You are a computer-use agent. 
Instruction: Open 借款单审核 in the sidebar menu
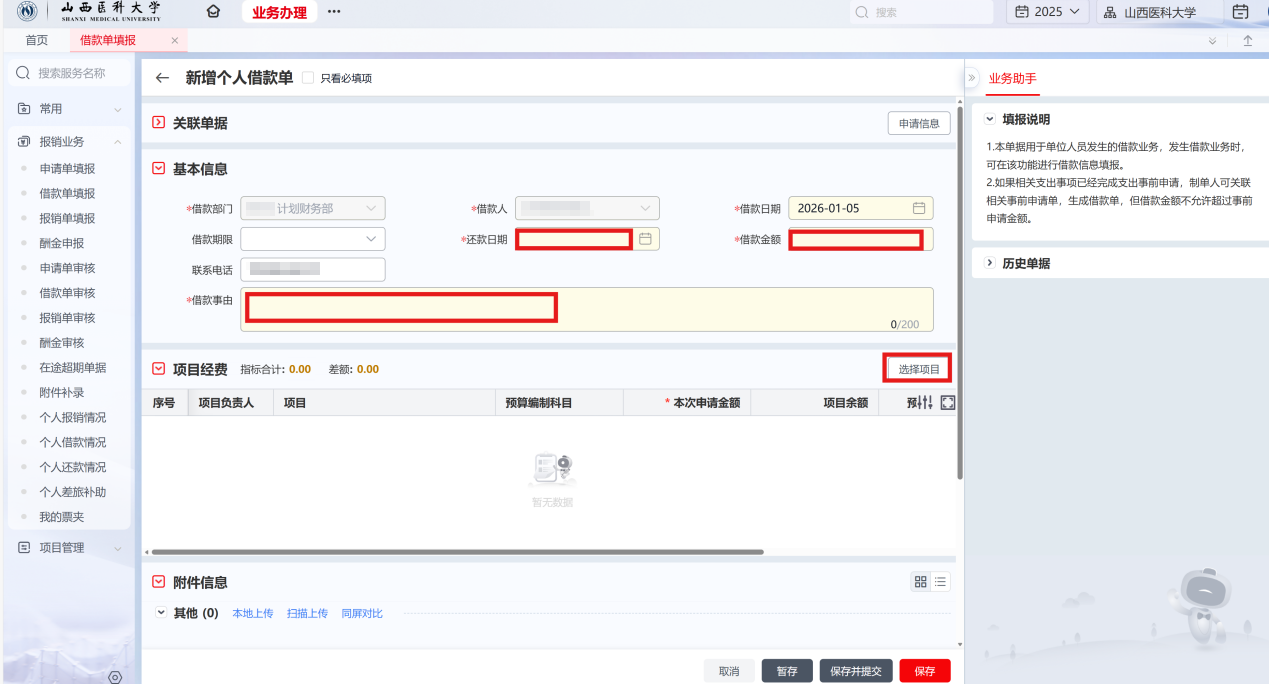pos(67,293)
